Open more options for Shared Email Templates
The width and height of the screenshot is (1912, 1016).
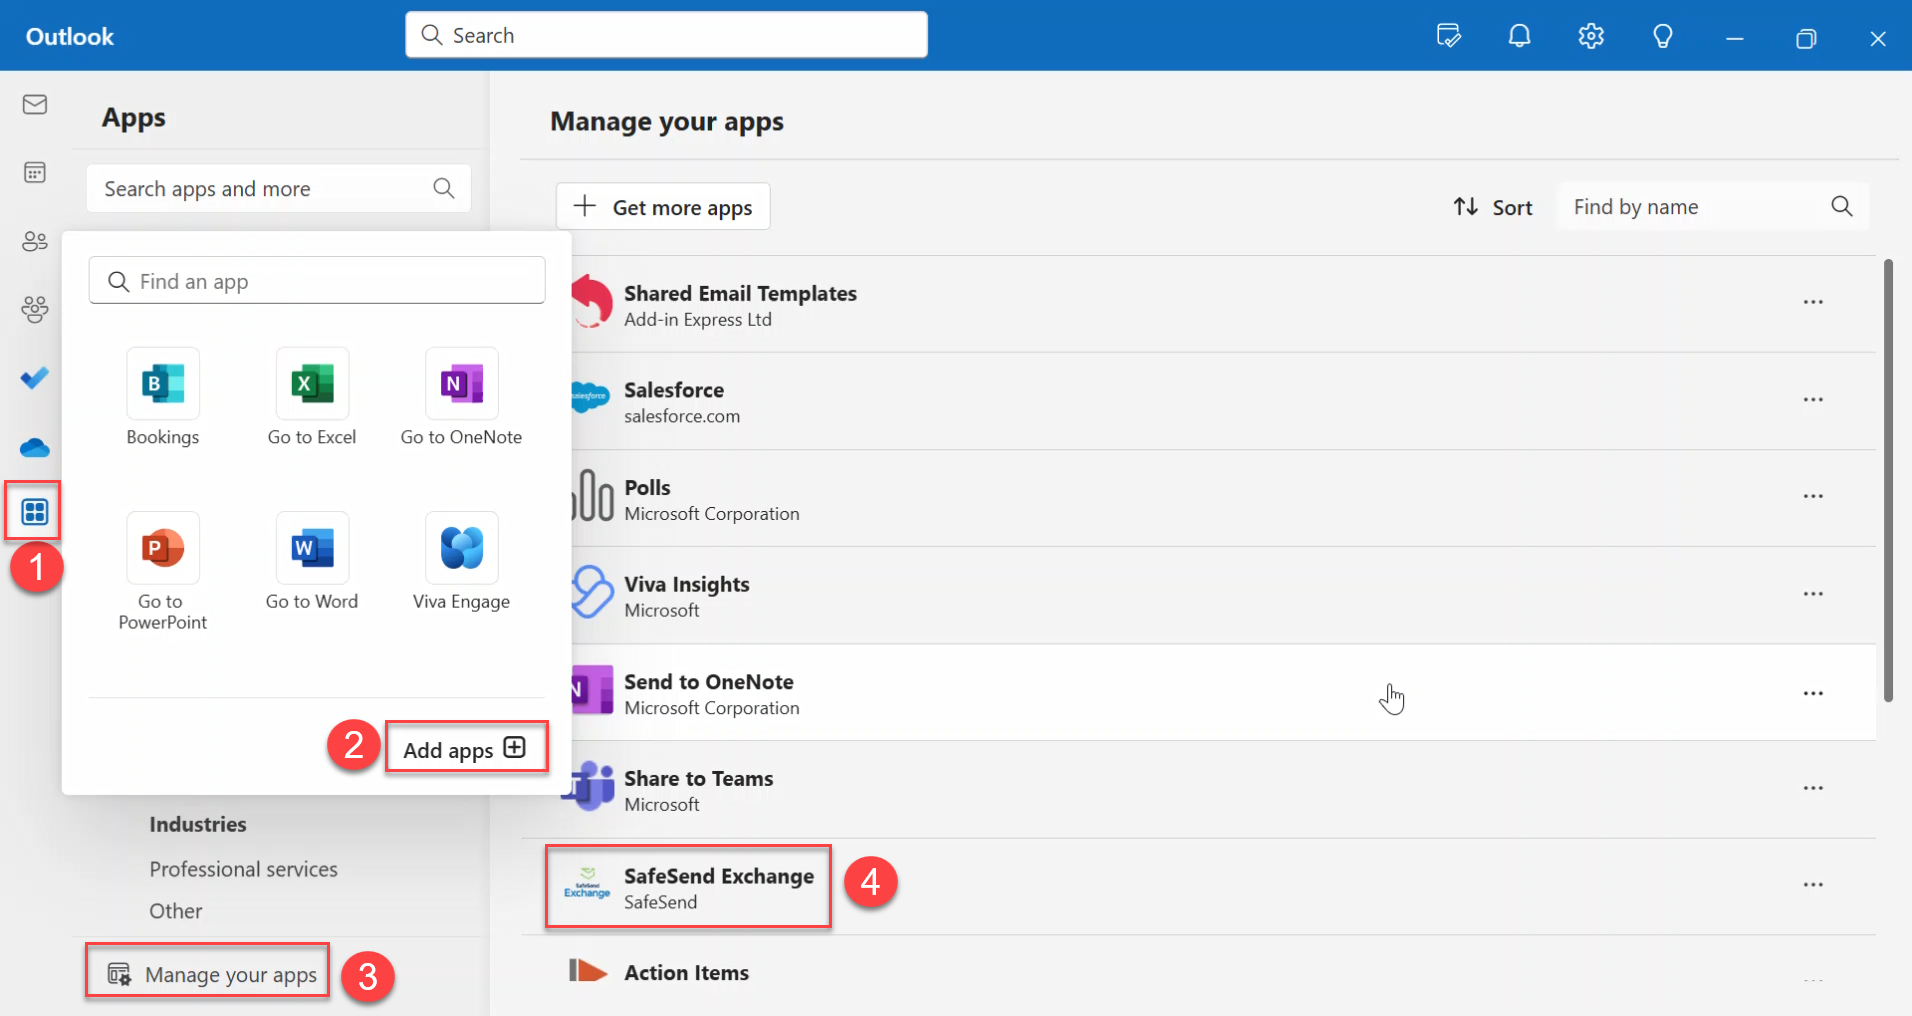(1813, 302)
